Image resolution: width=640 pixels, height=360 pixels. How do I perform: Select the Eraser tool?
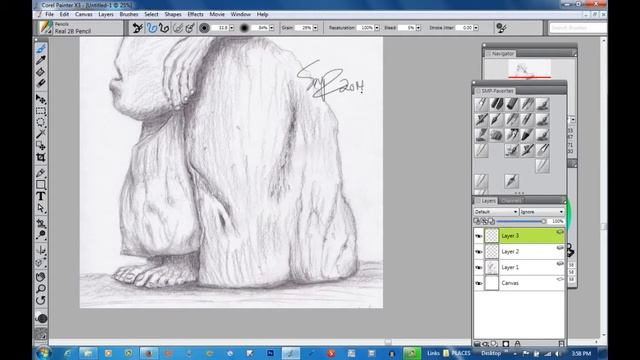point(41,84)
